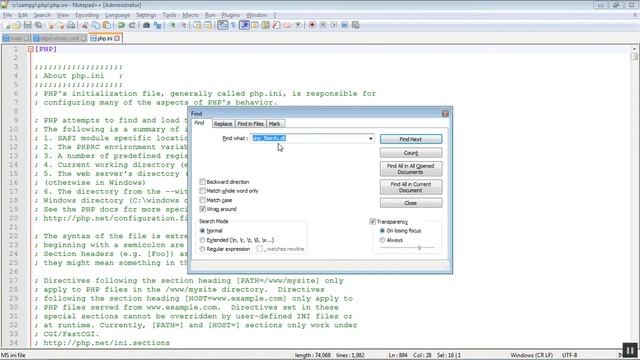
Task: Click the transparency slider handle
Action: click(x=419, y=248)
